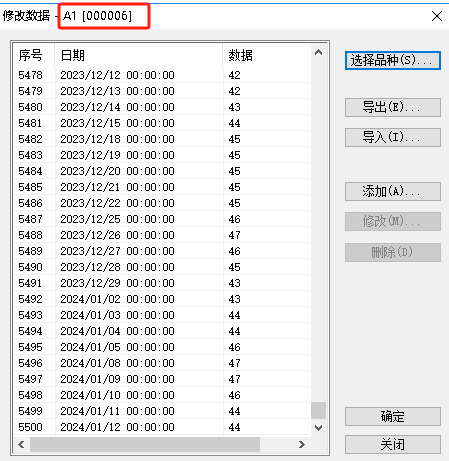This screenshot has width=449, height=461.
Task: Click the horizontal scrollbar right arrow
Action: point(302,444)
